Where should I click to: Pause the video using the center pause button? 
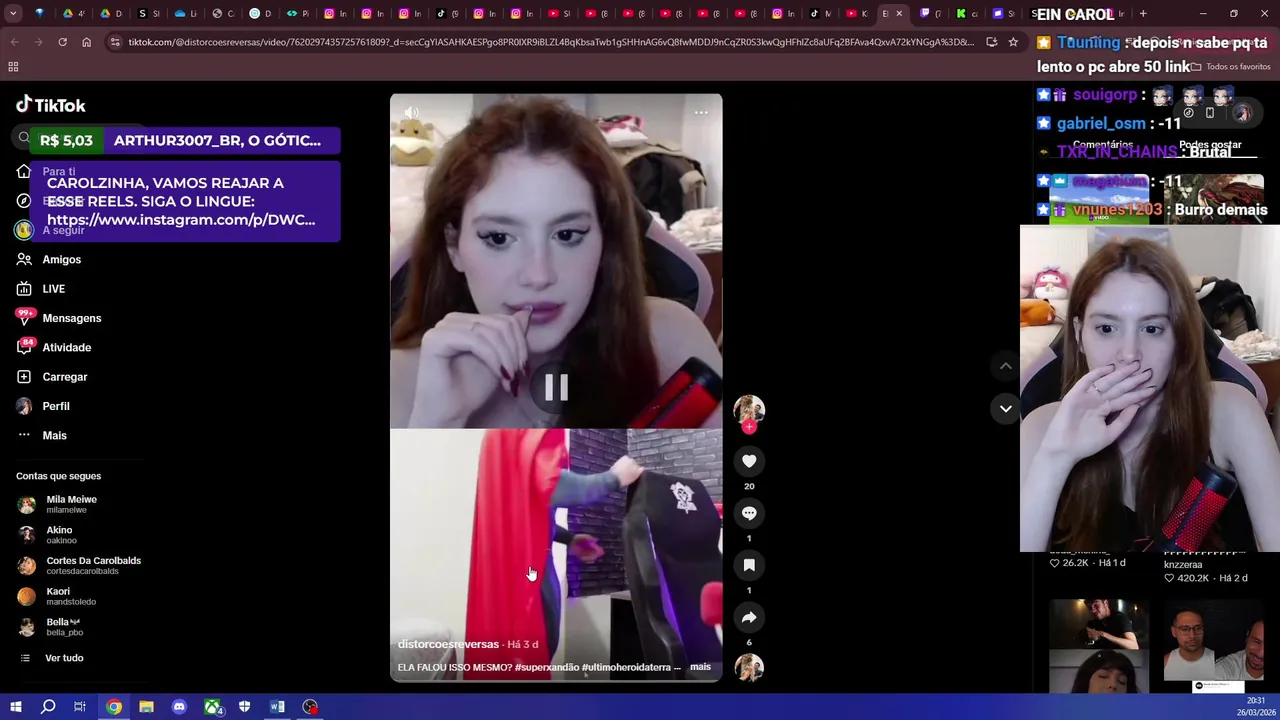(x=556, y=388)
